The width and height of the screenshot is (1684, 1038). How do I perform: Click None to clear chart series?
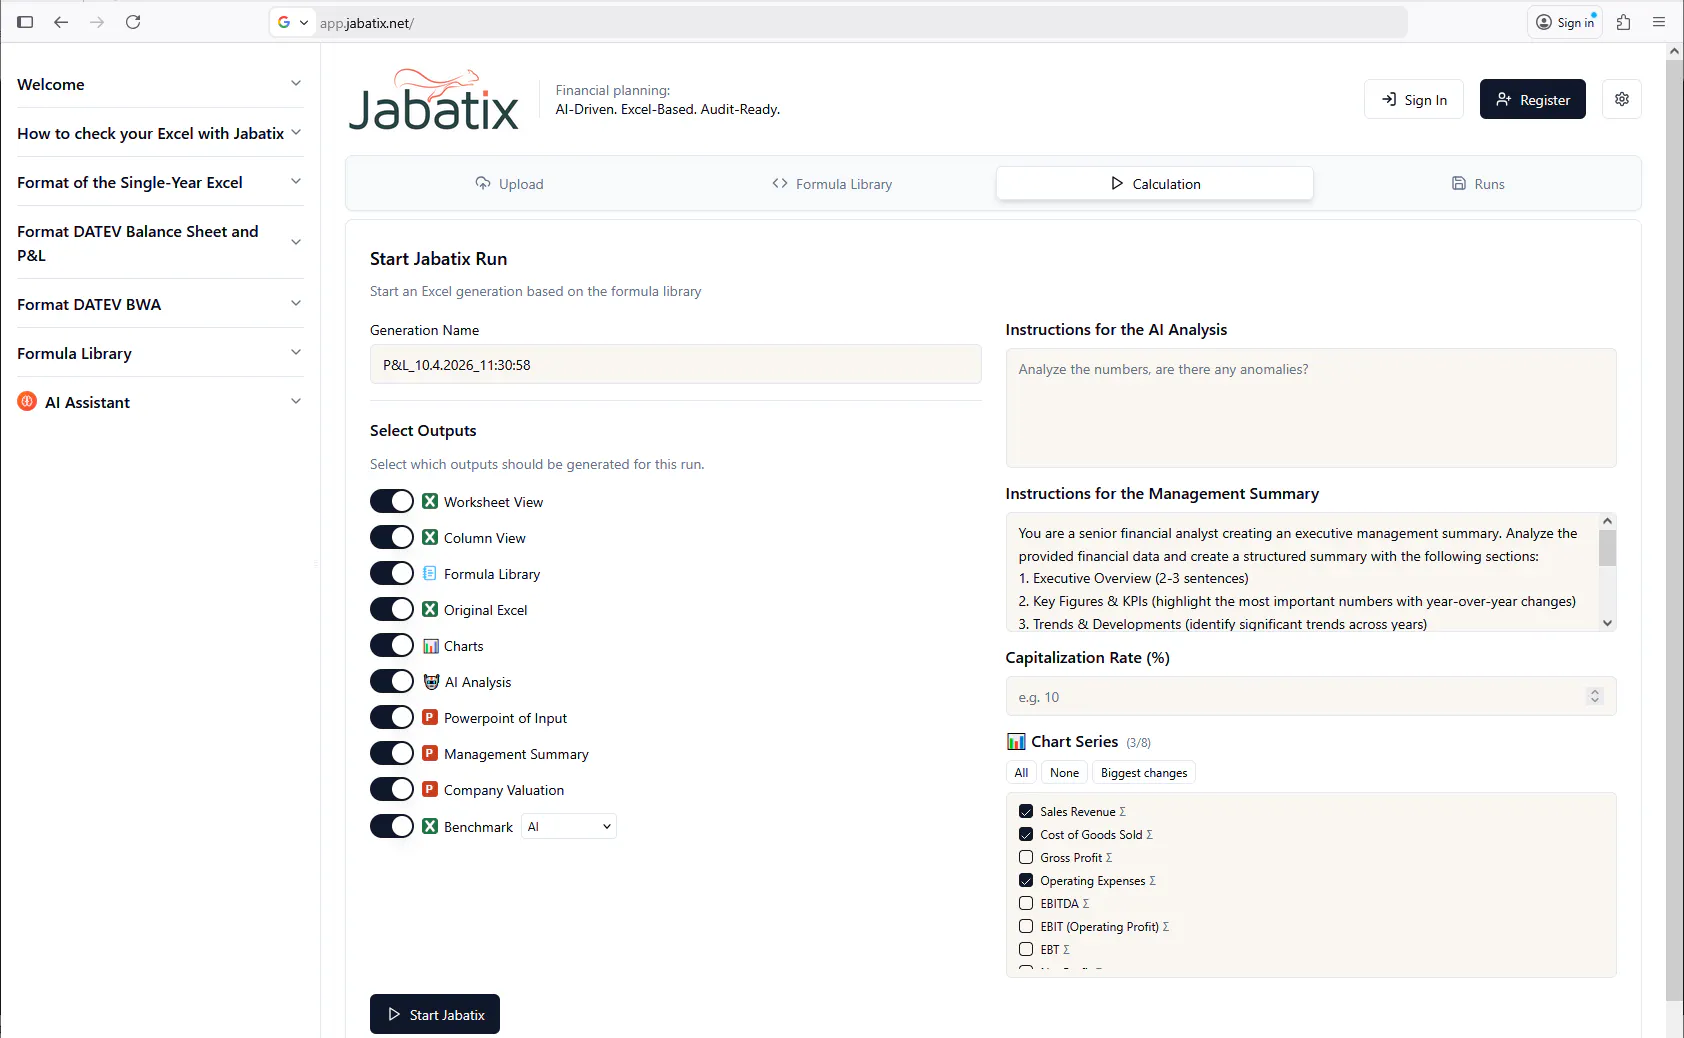pyautogui.click(x=1064, y=772)
